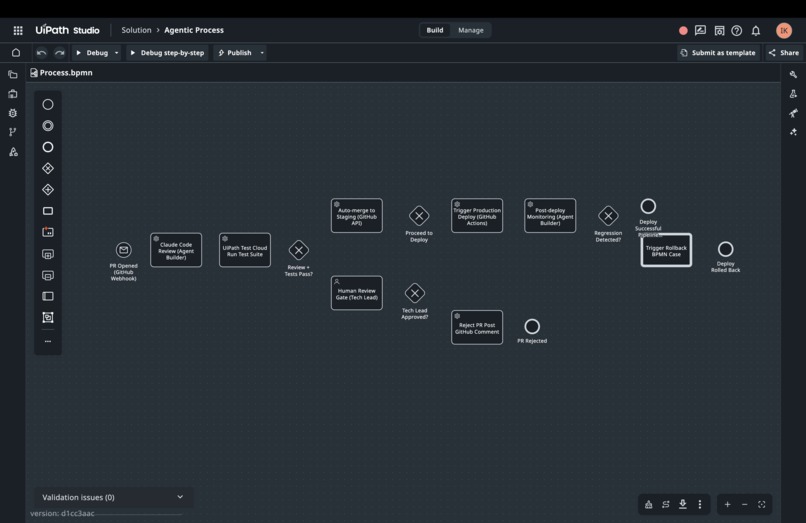Select the Regression Detected gateway

pyautogui.click(x=608, y=216)
